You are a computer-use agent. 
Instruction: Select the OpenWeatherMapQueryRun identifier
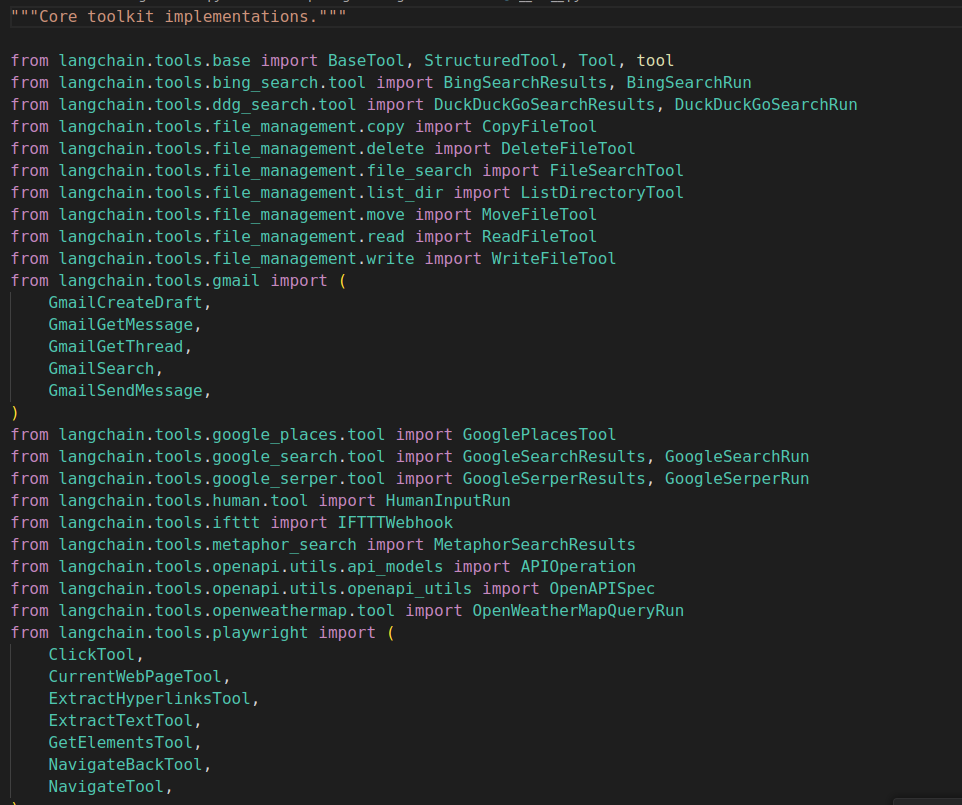pos(578,611)
